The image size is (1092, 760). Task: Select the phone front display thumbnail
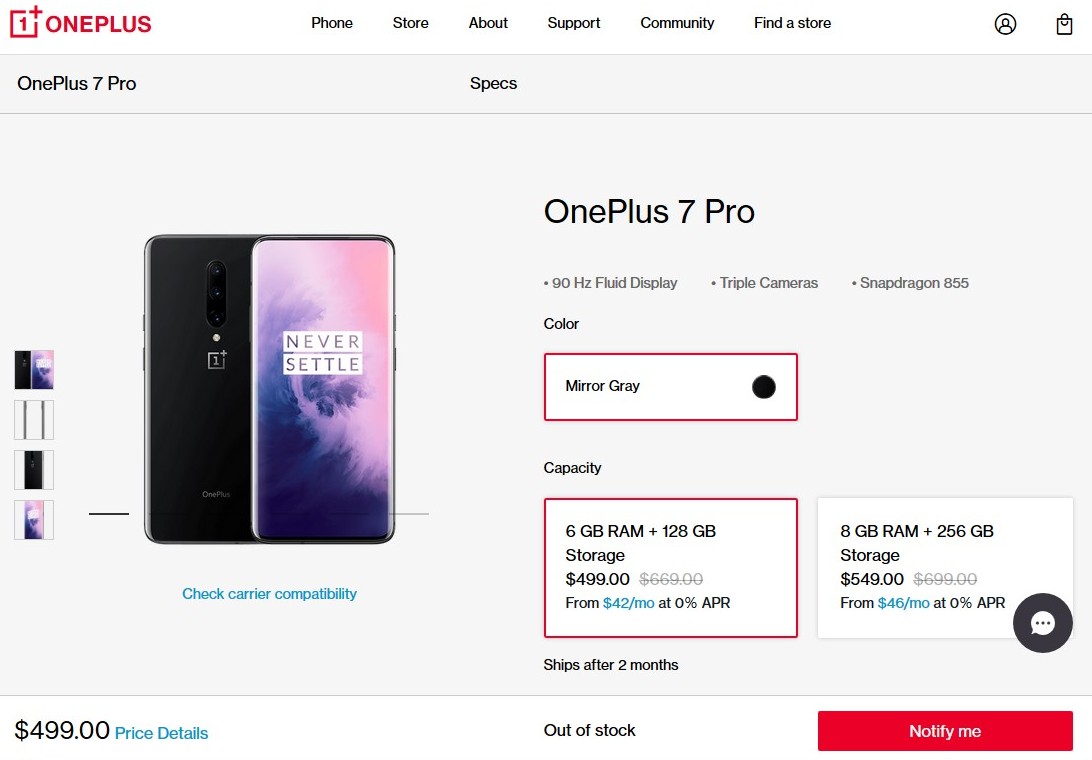click(34, 520)
